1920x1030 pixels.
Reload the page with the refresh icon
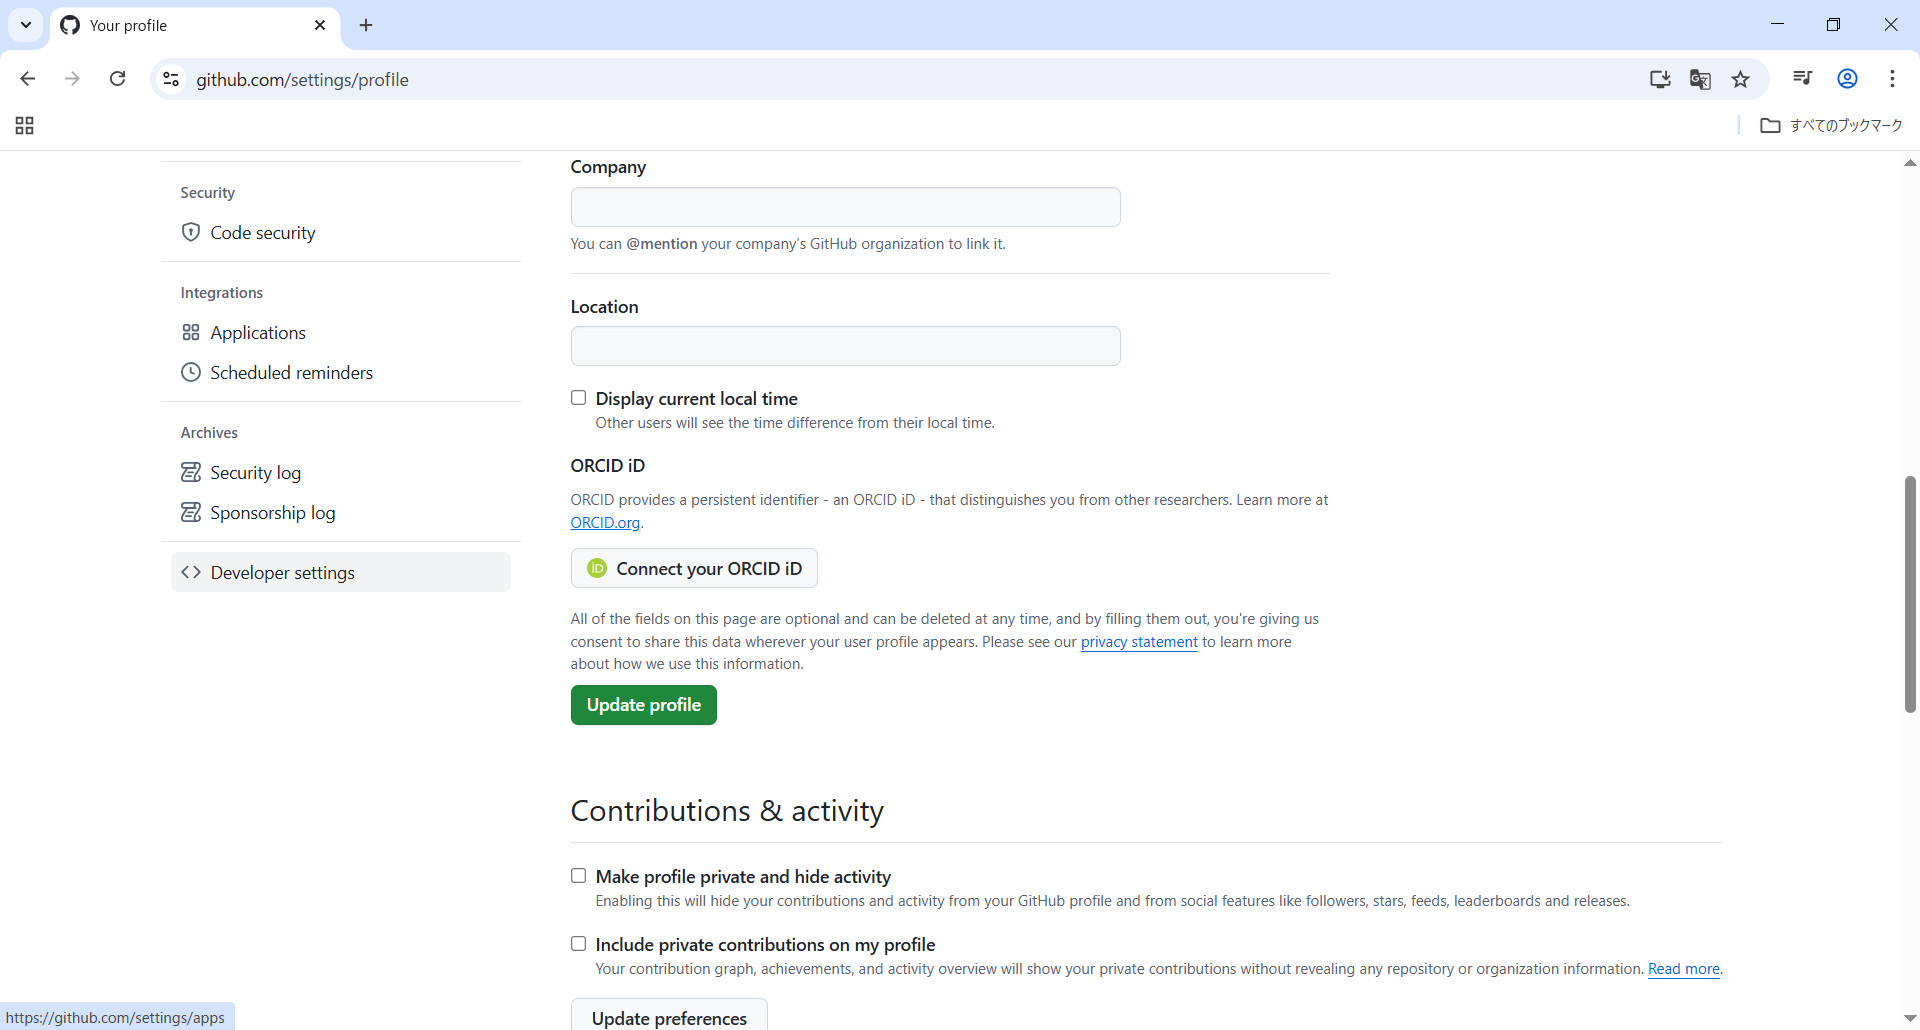point(117,79)
